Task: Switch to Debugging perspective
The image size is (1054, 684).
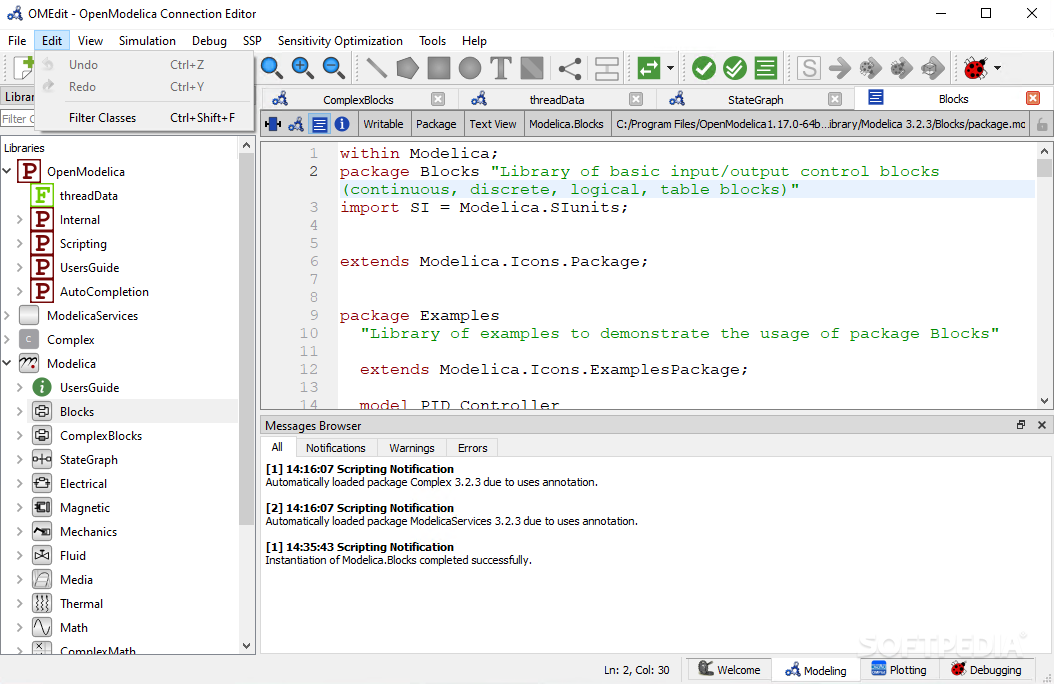Action: [986, 669]
